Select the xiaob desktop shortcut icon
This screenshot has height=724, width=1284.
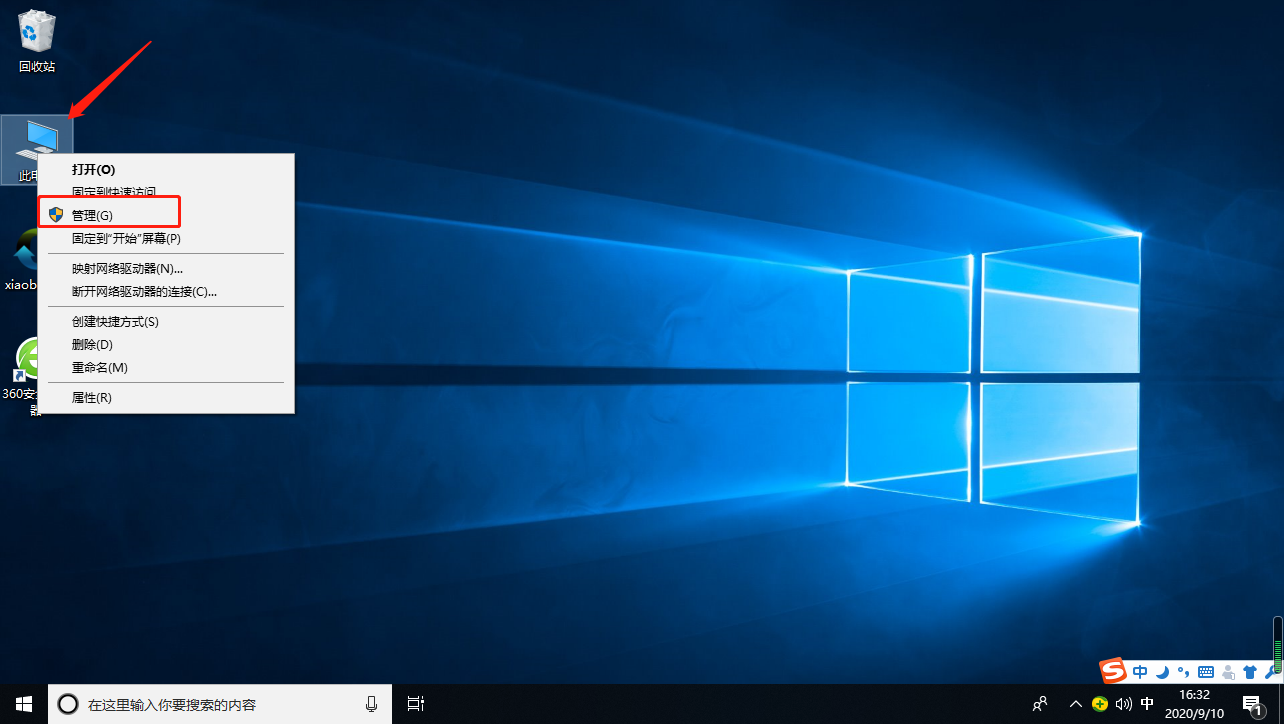click(x=20, y=258)
